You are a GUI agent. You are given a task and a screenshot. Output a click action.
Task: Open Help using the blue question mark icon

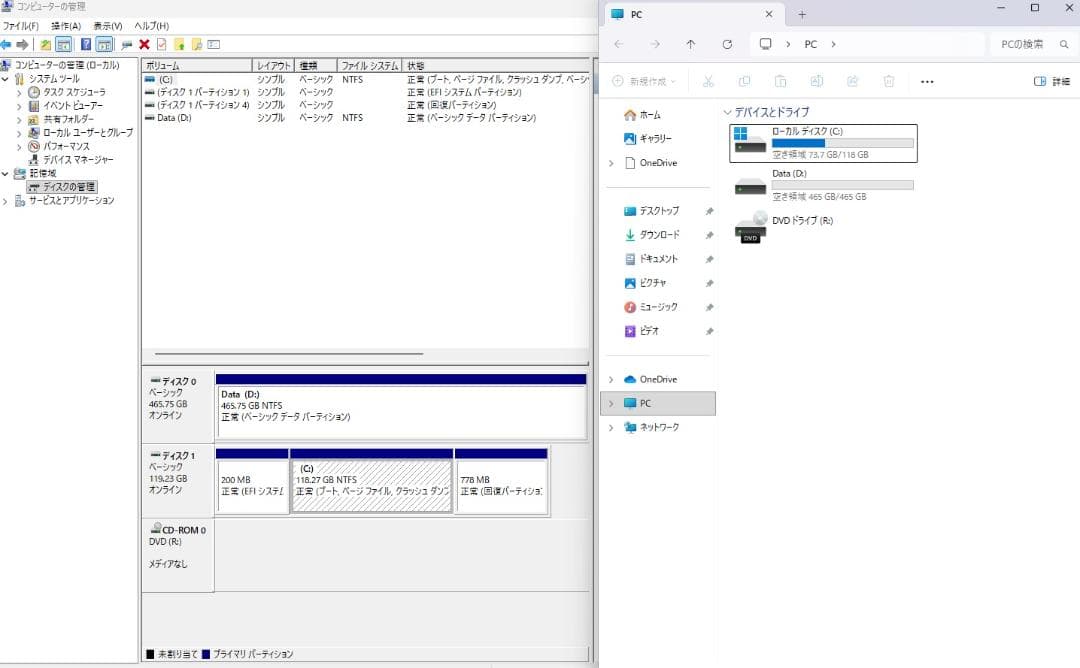[x=85, y=44]
